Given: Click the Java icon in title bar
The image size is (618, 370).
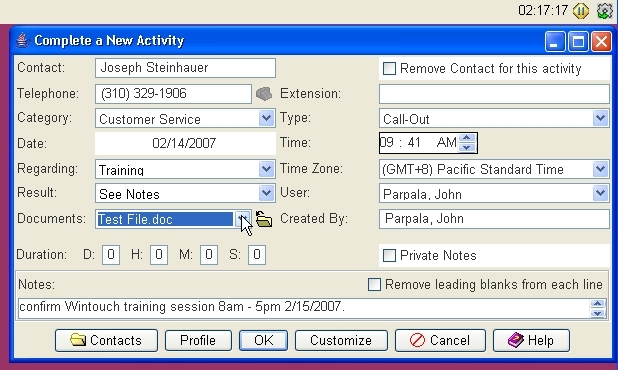Looking at the screenshot, I should coord(22,40).
